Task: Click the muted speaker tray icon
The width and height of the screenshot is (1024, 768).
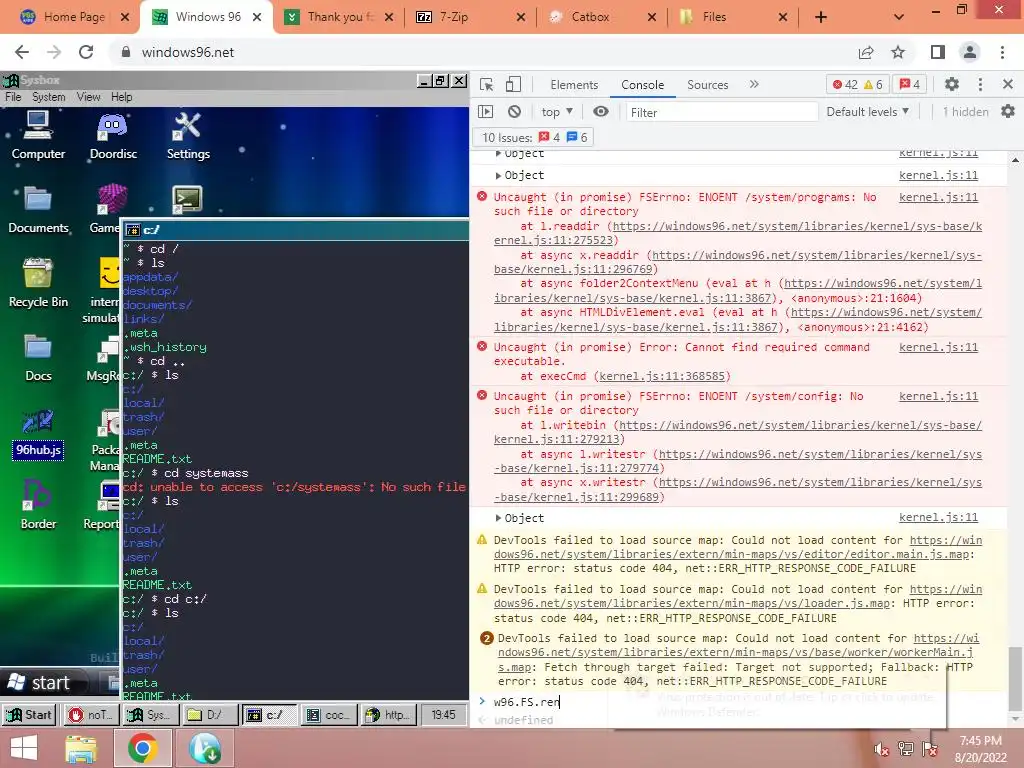Action: [882, 749]
